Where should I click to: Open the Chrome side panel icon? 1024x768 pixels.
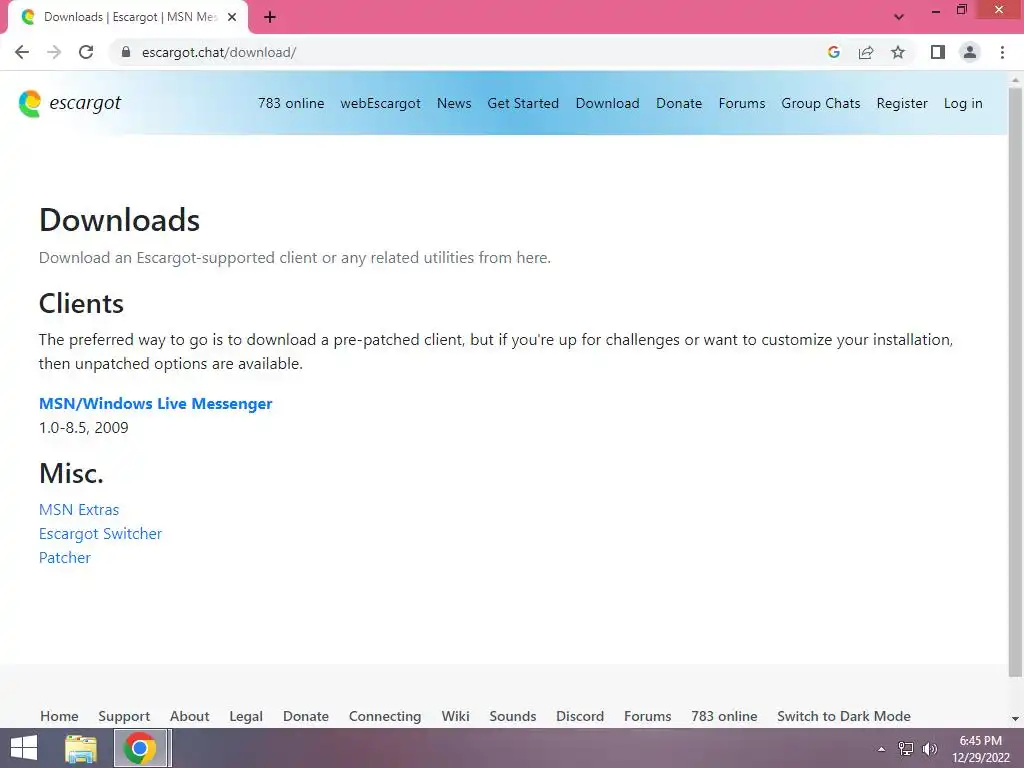coord(938,52)
